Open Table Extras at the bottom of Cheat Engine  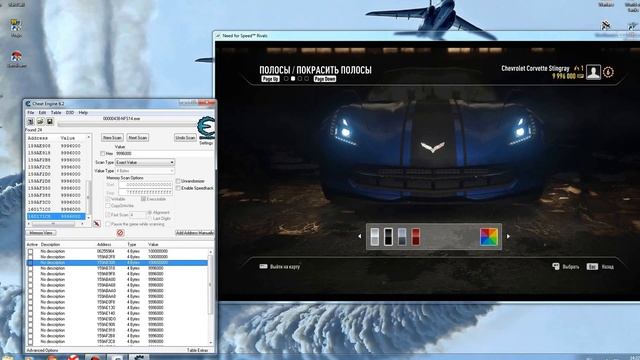(x=198, y=350)
